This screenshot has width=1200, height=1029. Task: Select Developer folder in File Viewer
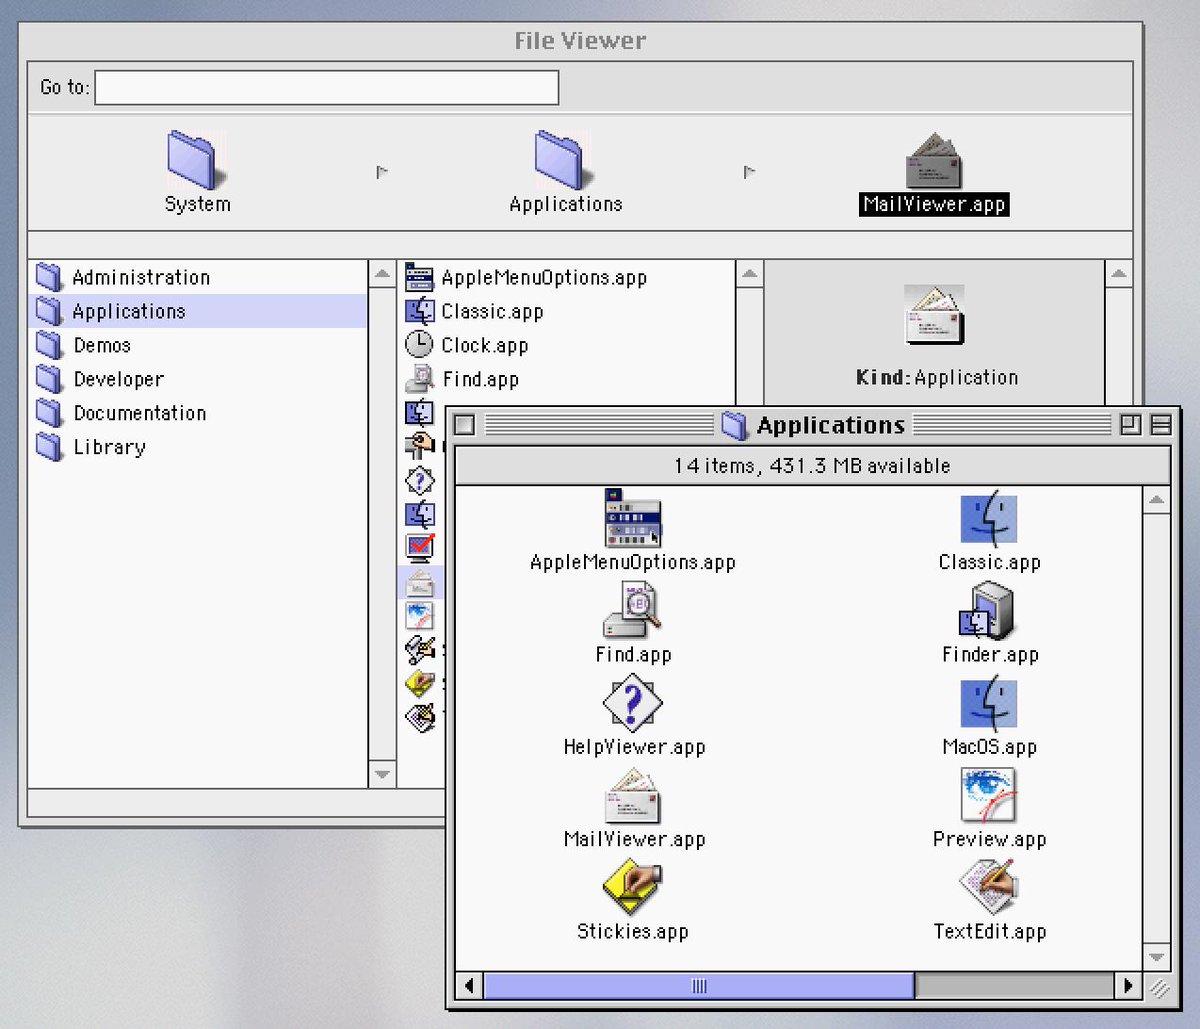coord(198,380)
